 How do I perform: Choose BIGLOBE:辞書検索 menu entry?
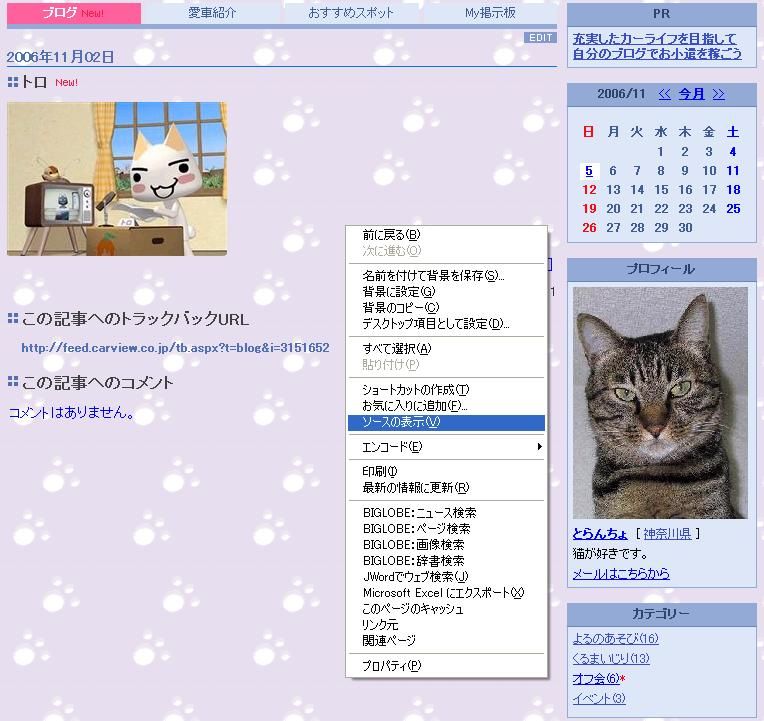click(x=446, y=561)
